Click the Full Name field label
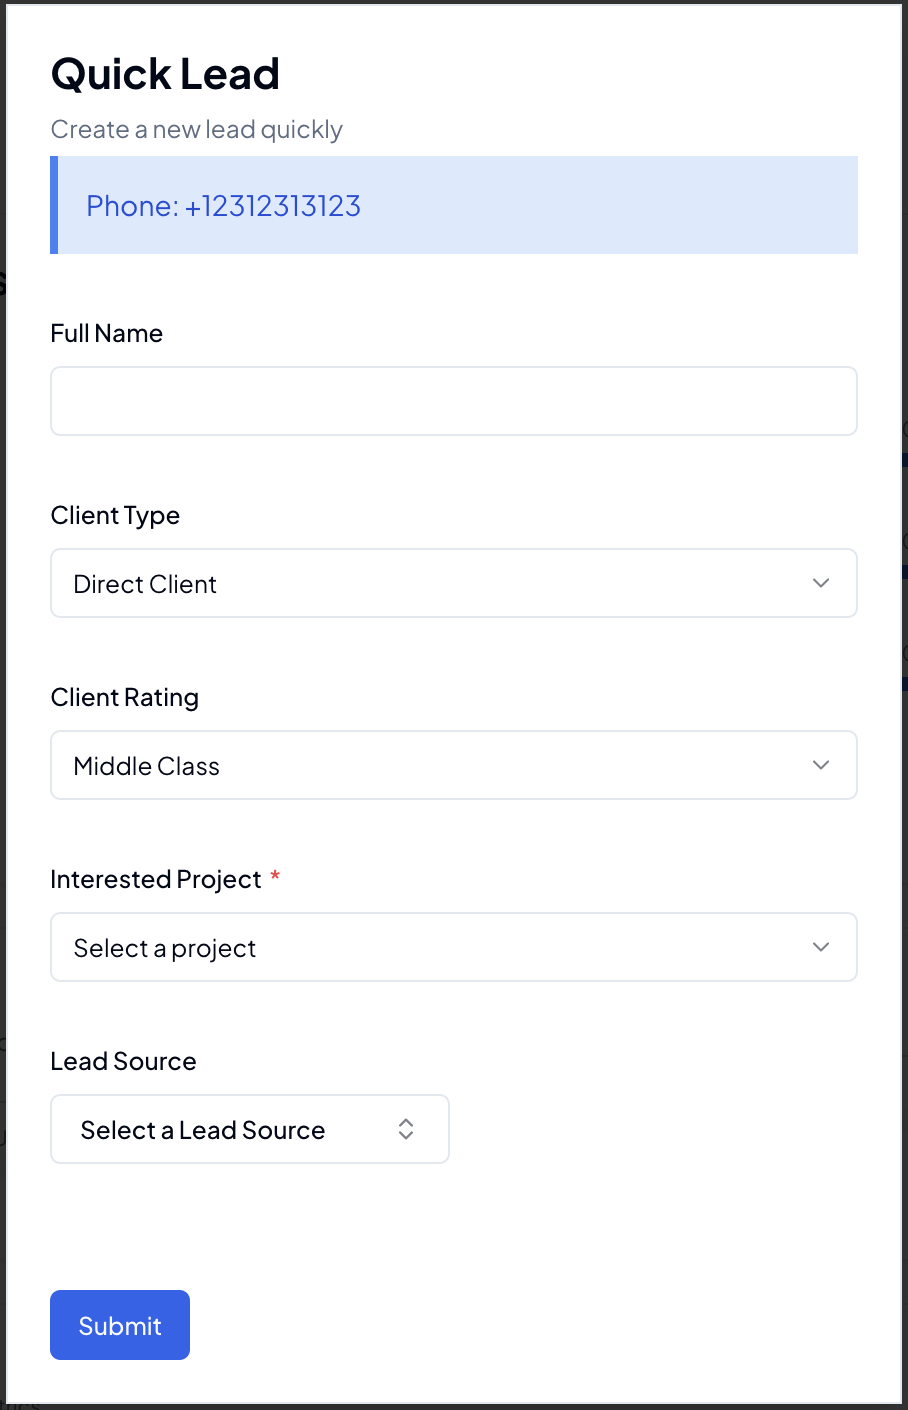Image resolution: width=908 pixels, height=1410 pixels. [106, 333]
